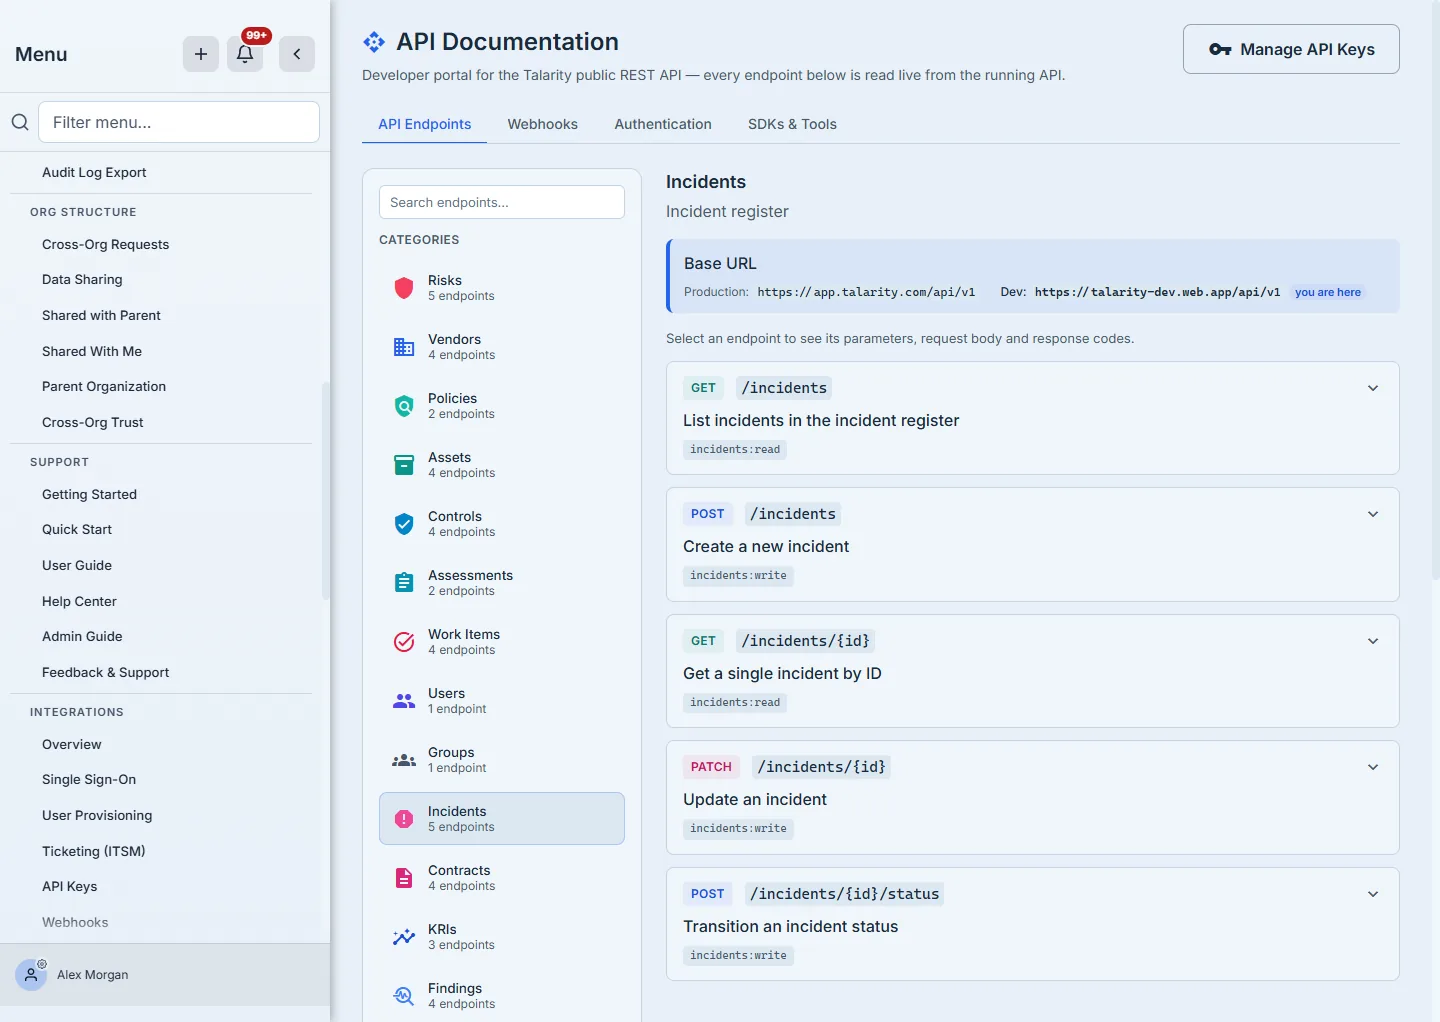
Task: Click the KRIs trend-line icon
Action: tap(404, 937)
